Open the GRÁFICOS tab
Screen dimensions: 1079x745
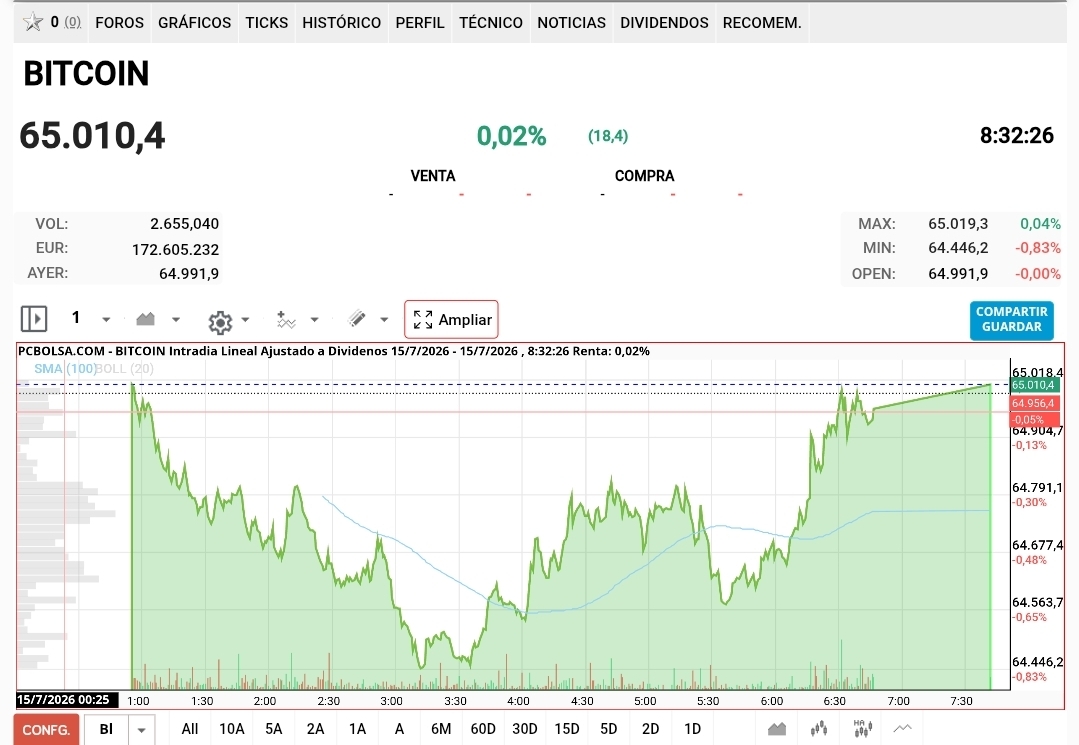(x=195, y=23)
